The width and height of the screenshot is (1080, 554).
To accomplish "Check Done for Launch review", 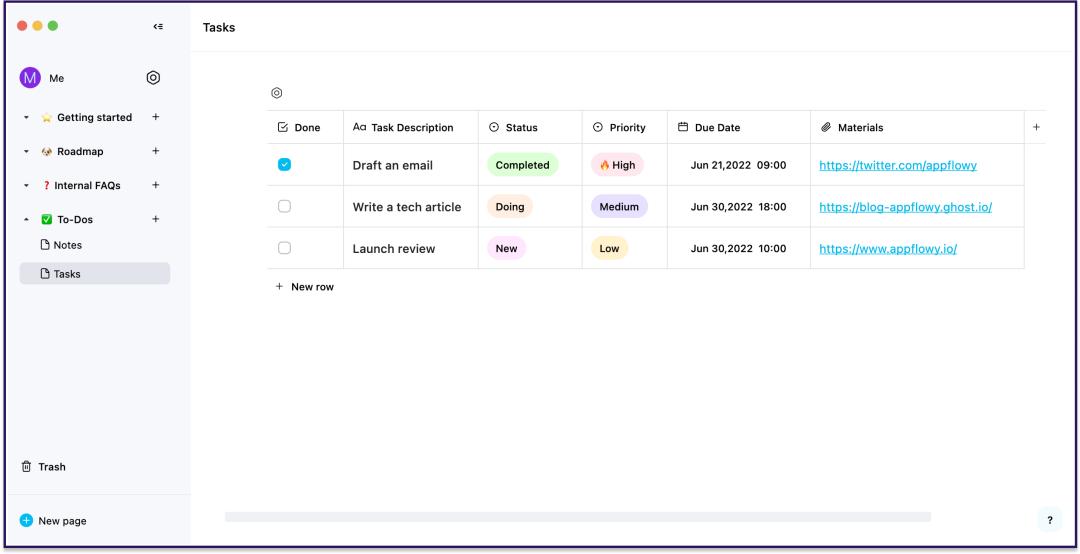I will click(284, 248).
